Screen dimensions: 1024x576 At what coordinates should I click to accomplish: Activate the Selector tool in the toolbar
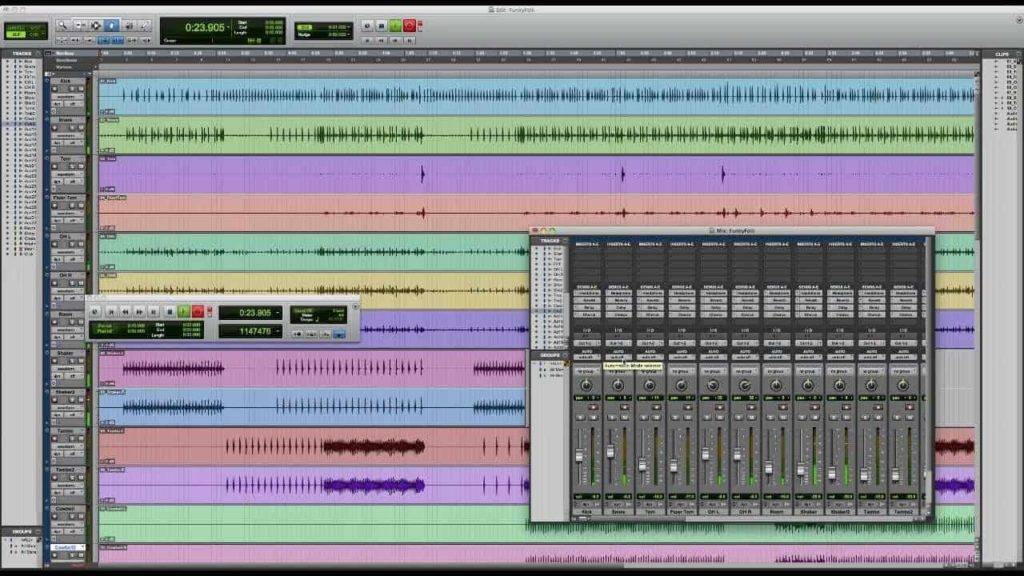point(96,25)
